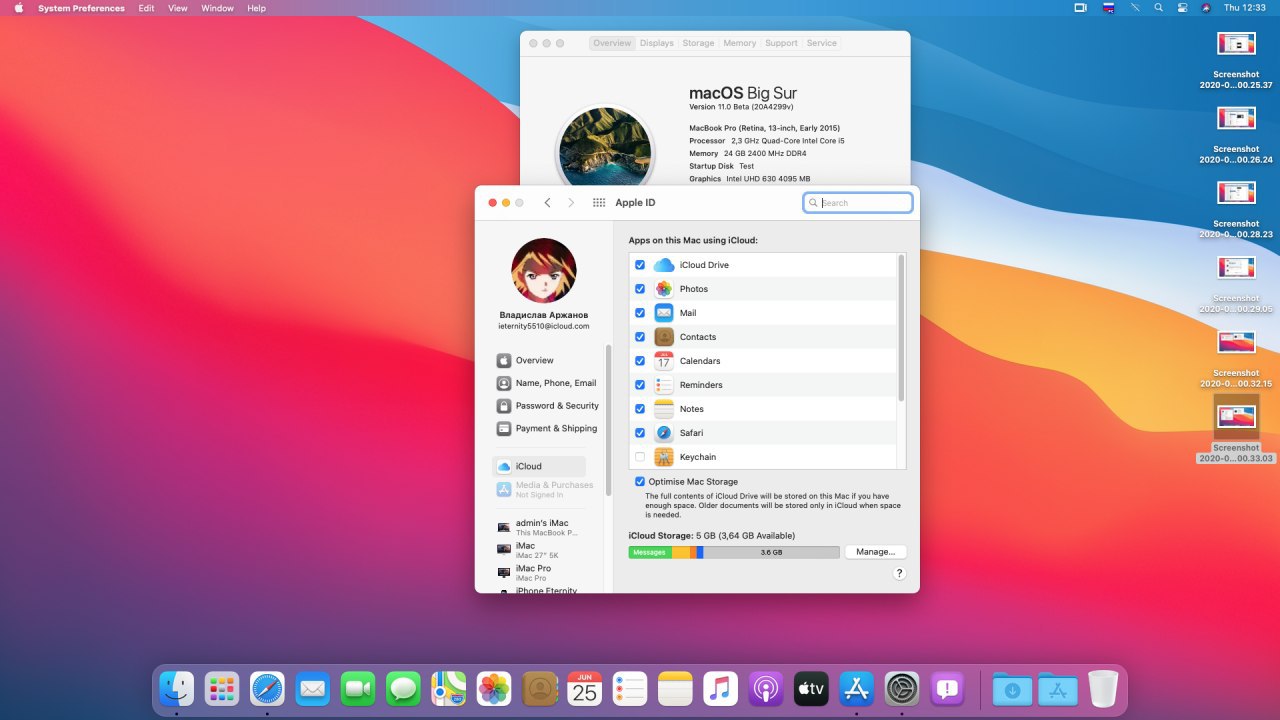Show all preferences grid icon
The width and height of the screenshot is (1280, 720).
tap(599, 202)
